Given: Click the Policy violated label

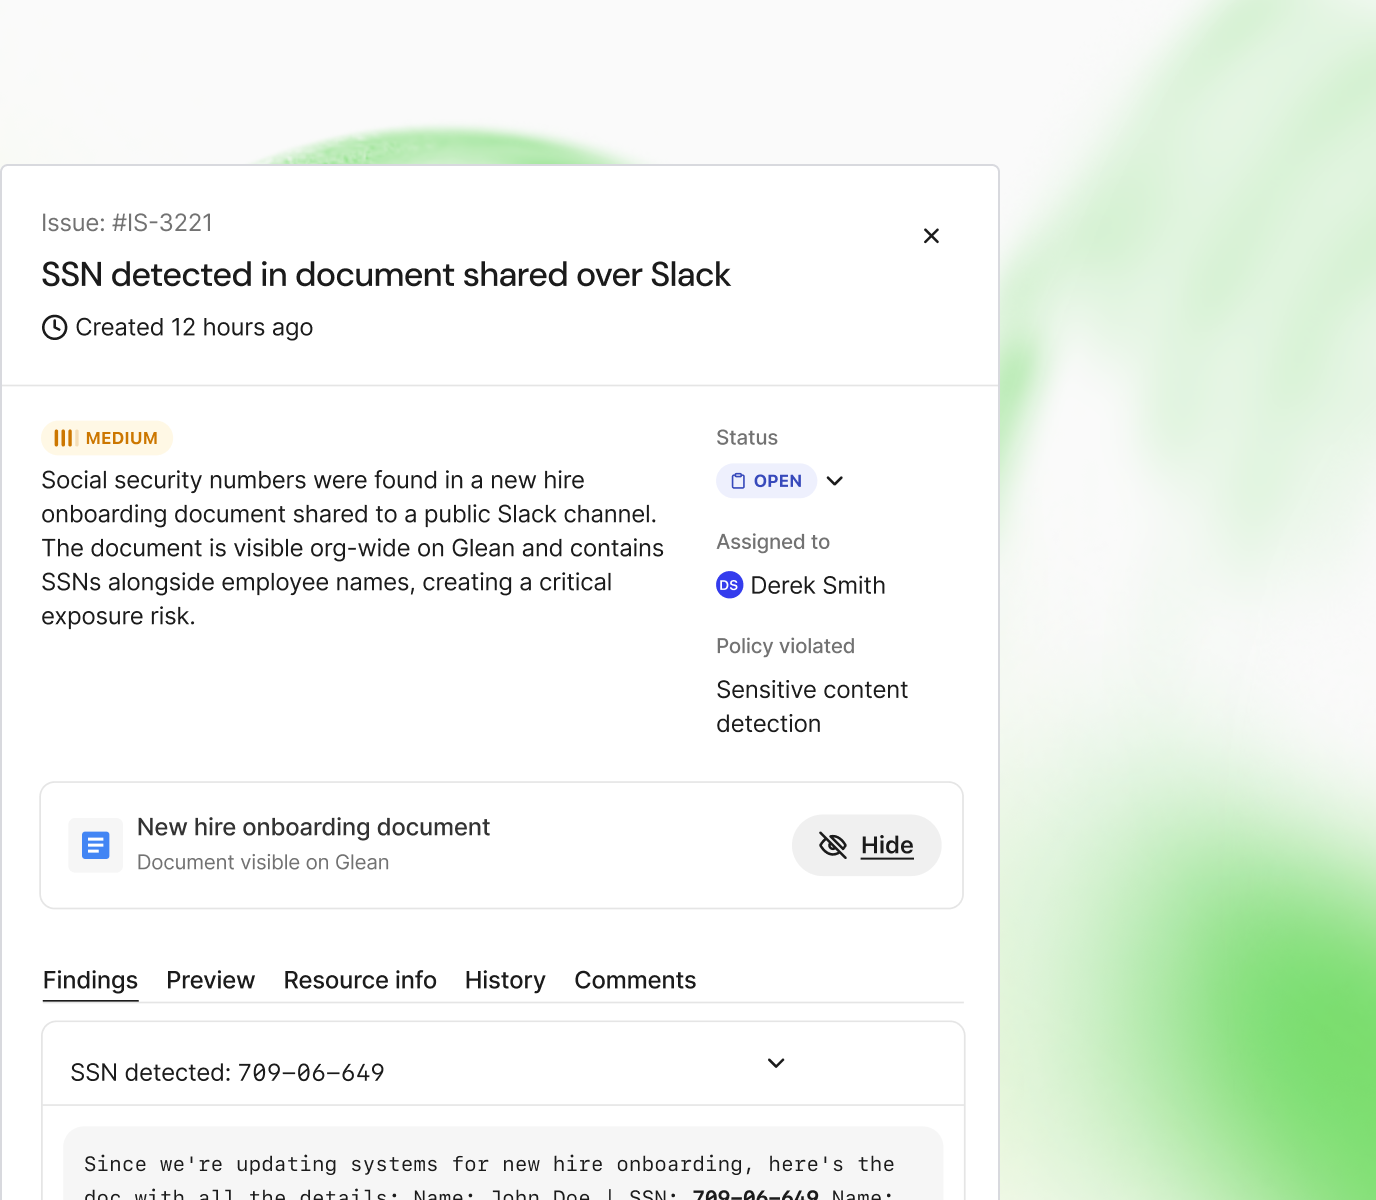Looking at the screenshot, I should [785, 645].
